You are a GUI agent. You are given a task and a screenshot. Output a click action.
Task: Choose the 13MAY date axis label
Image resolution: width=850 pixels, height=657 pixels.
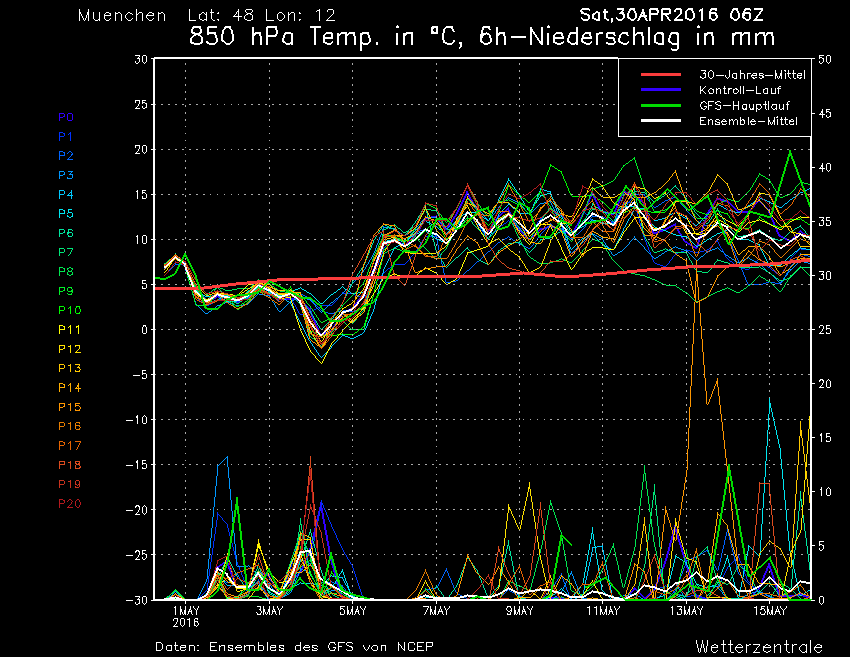click(x=686, y=611)
